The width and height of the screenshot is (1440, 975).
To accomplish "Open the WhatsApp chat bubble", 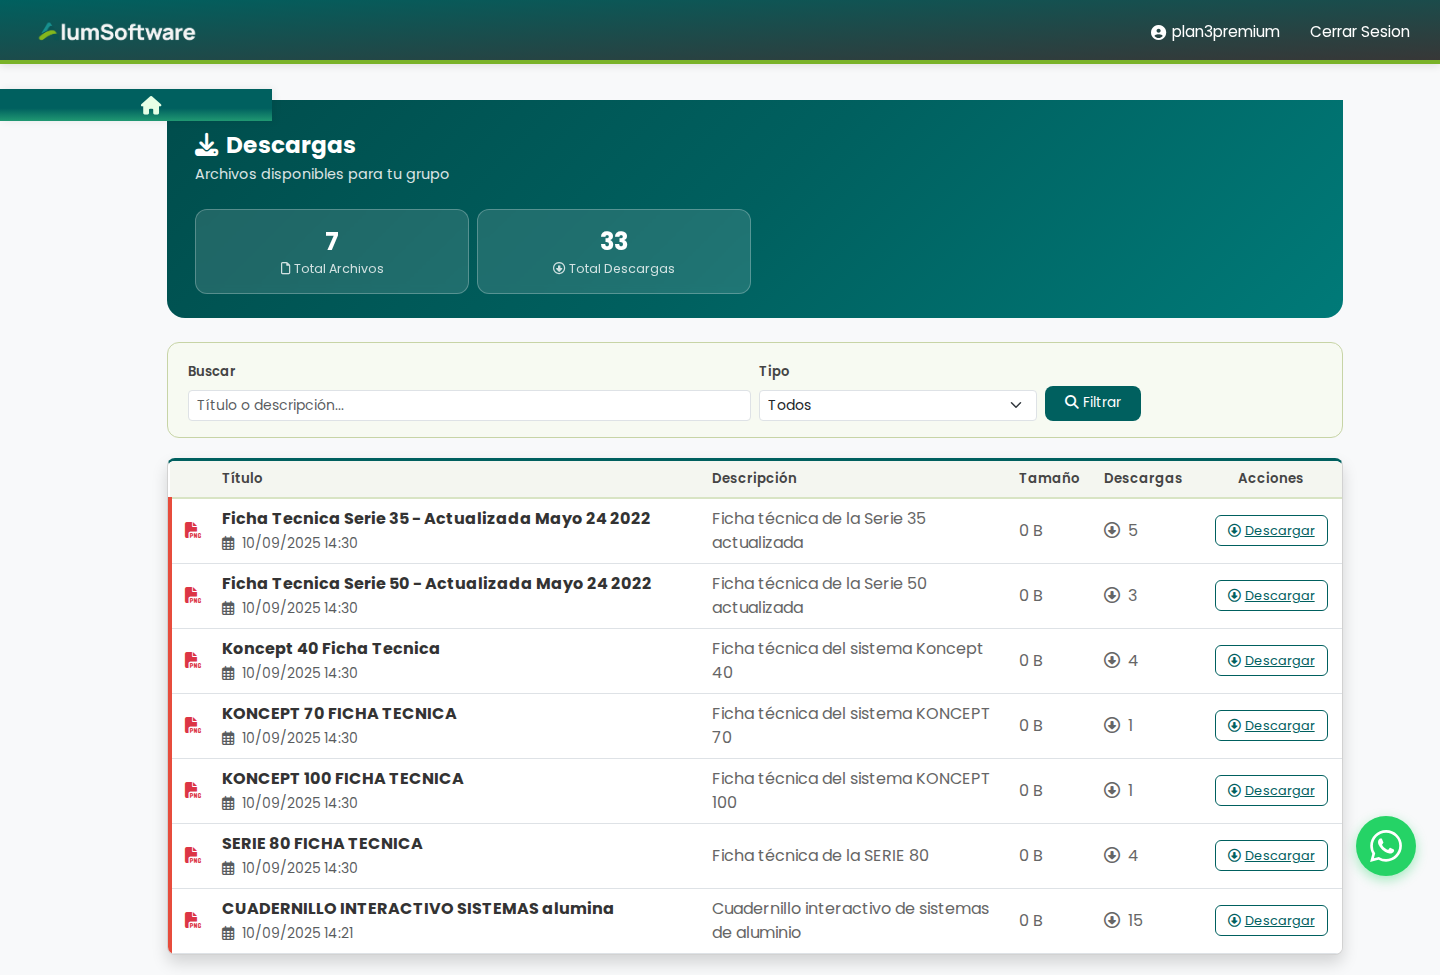I will click(x=1385, y=846).
